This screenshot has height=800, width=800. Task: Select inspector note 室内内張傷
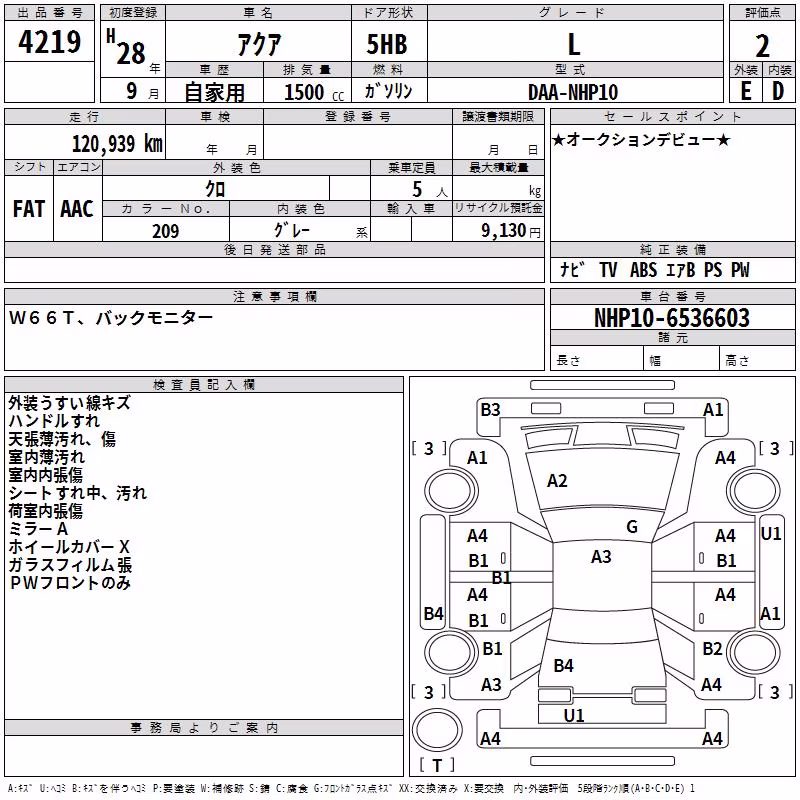(x=46, y=474)
